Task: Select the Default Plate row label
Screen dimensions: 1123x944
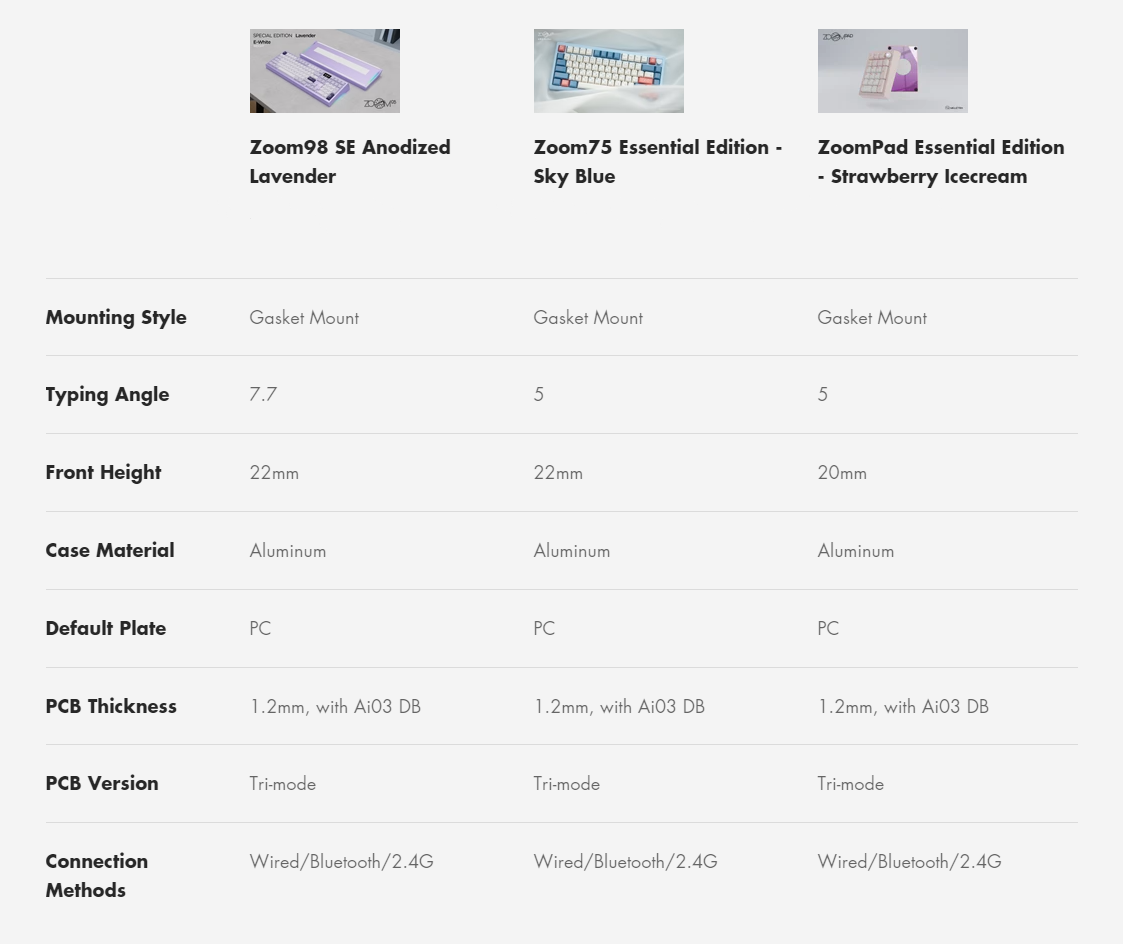Action: click(106, 628)
